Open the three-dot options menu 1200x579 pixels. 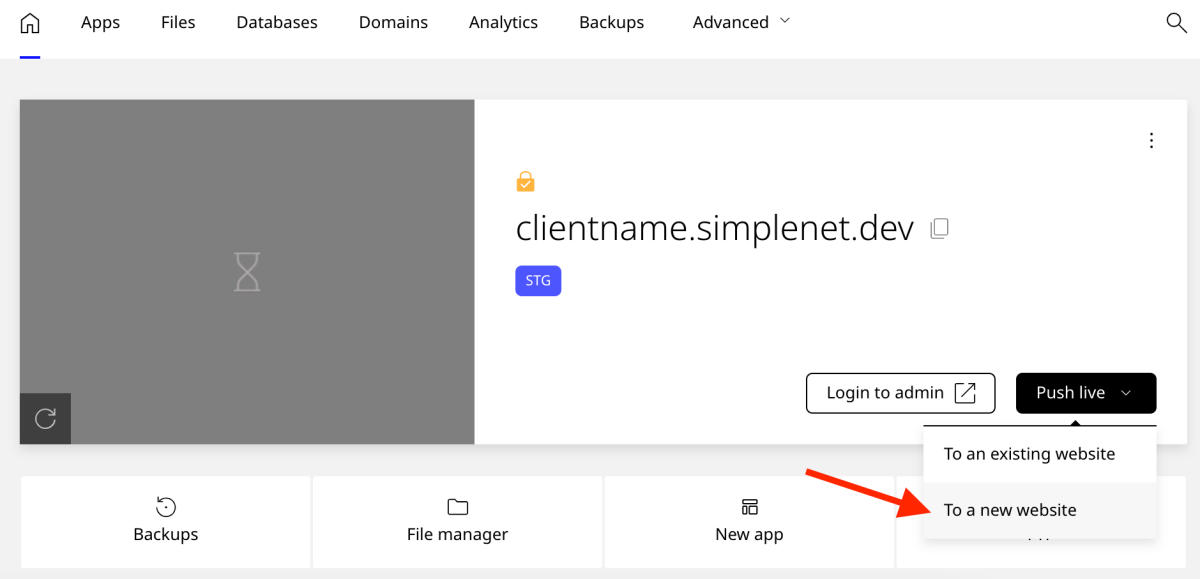point(1151,141)
